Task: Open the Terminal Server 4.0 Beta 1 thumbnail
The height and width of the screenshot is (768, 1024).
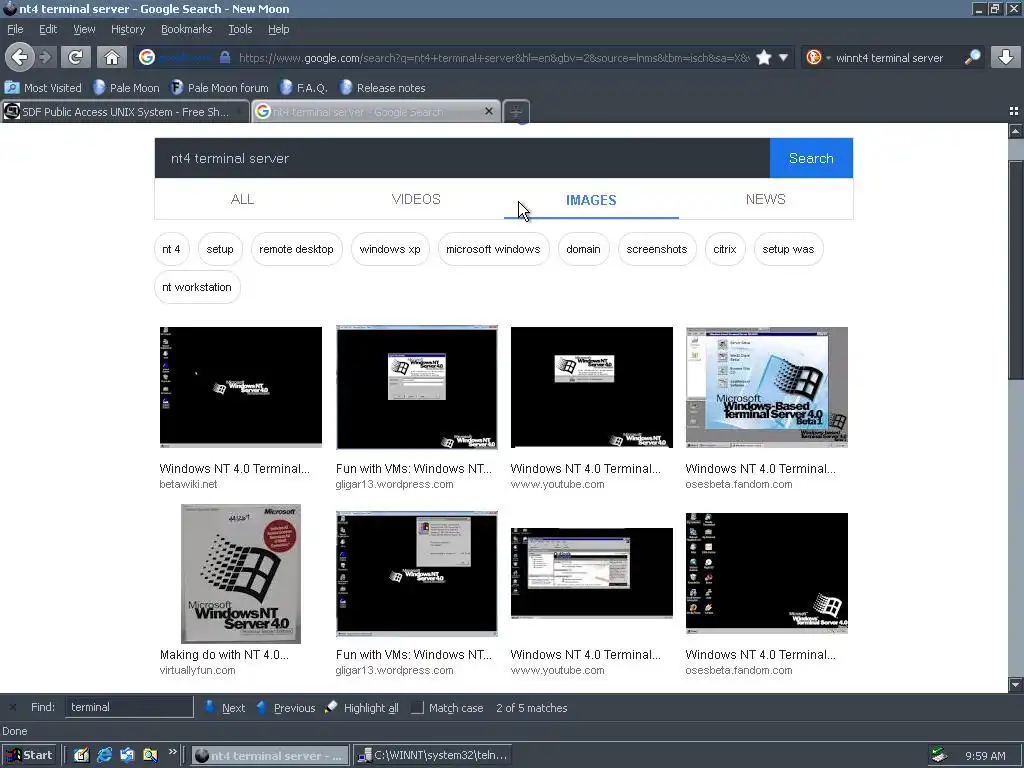Action: (767, 387)
